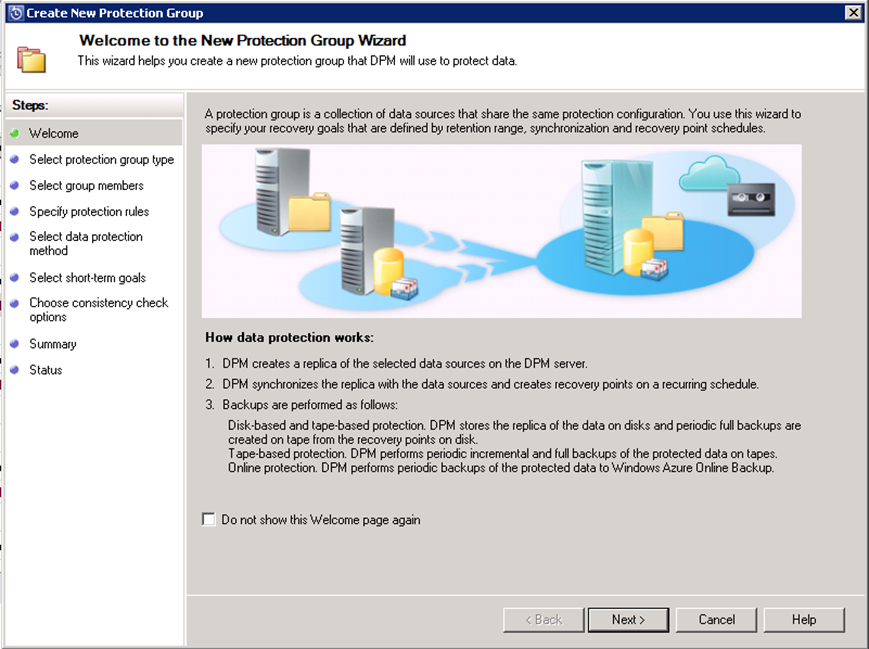Go to Select short-term goals step
Screen dimensions: 869x649
click(88, 278)
